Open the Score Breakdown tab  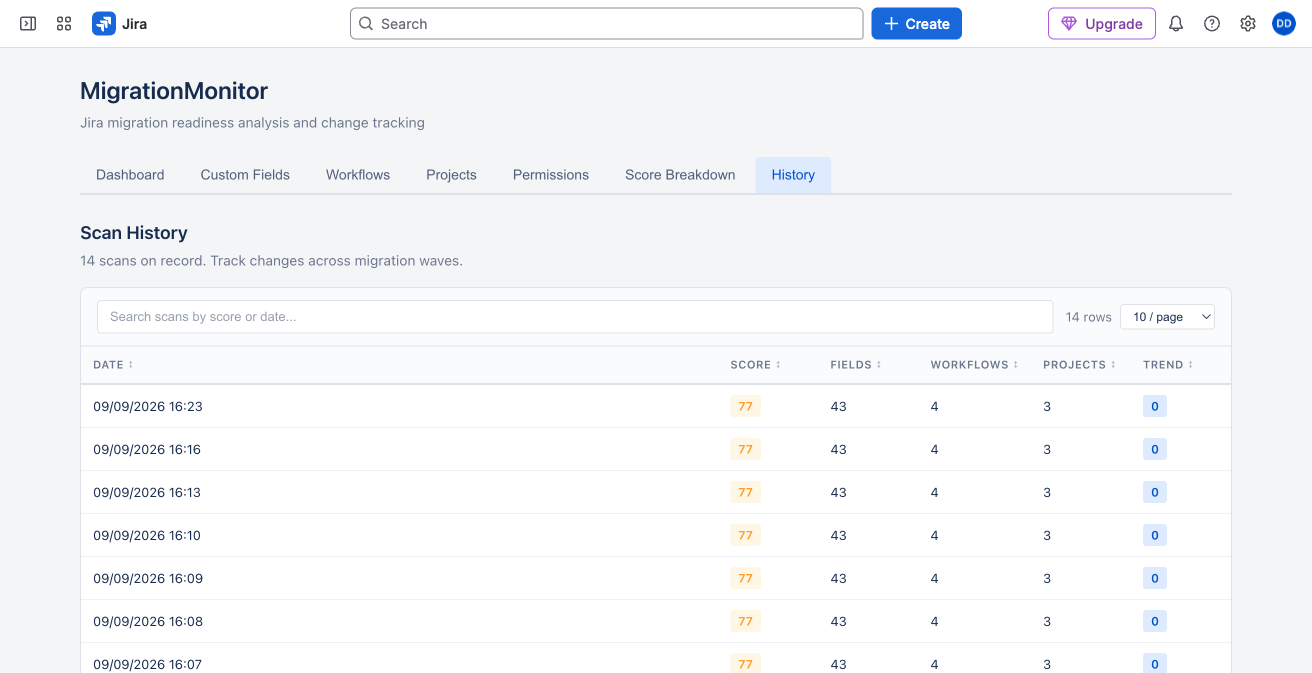680,175
